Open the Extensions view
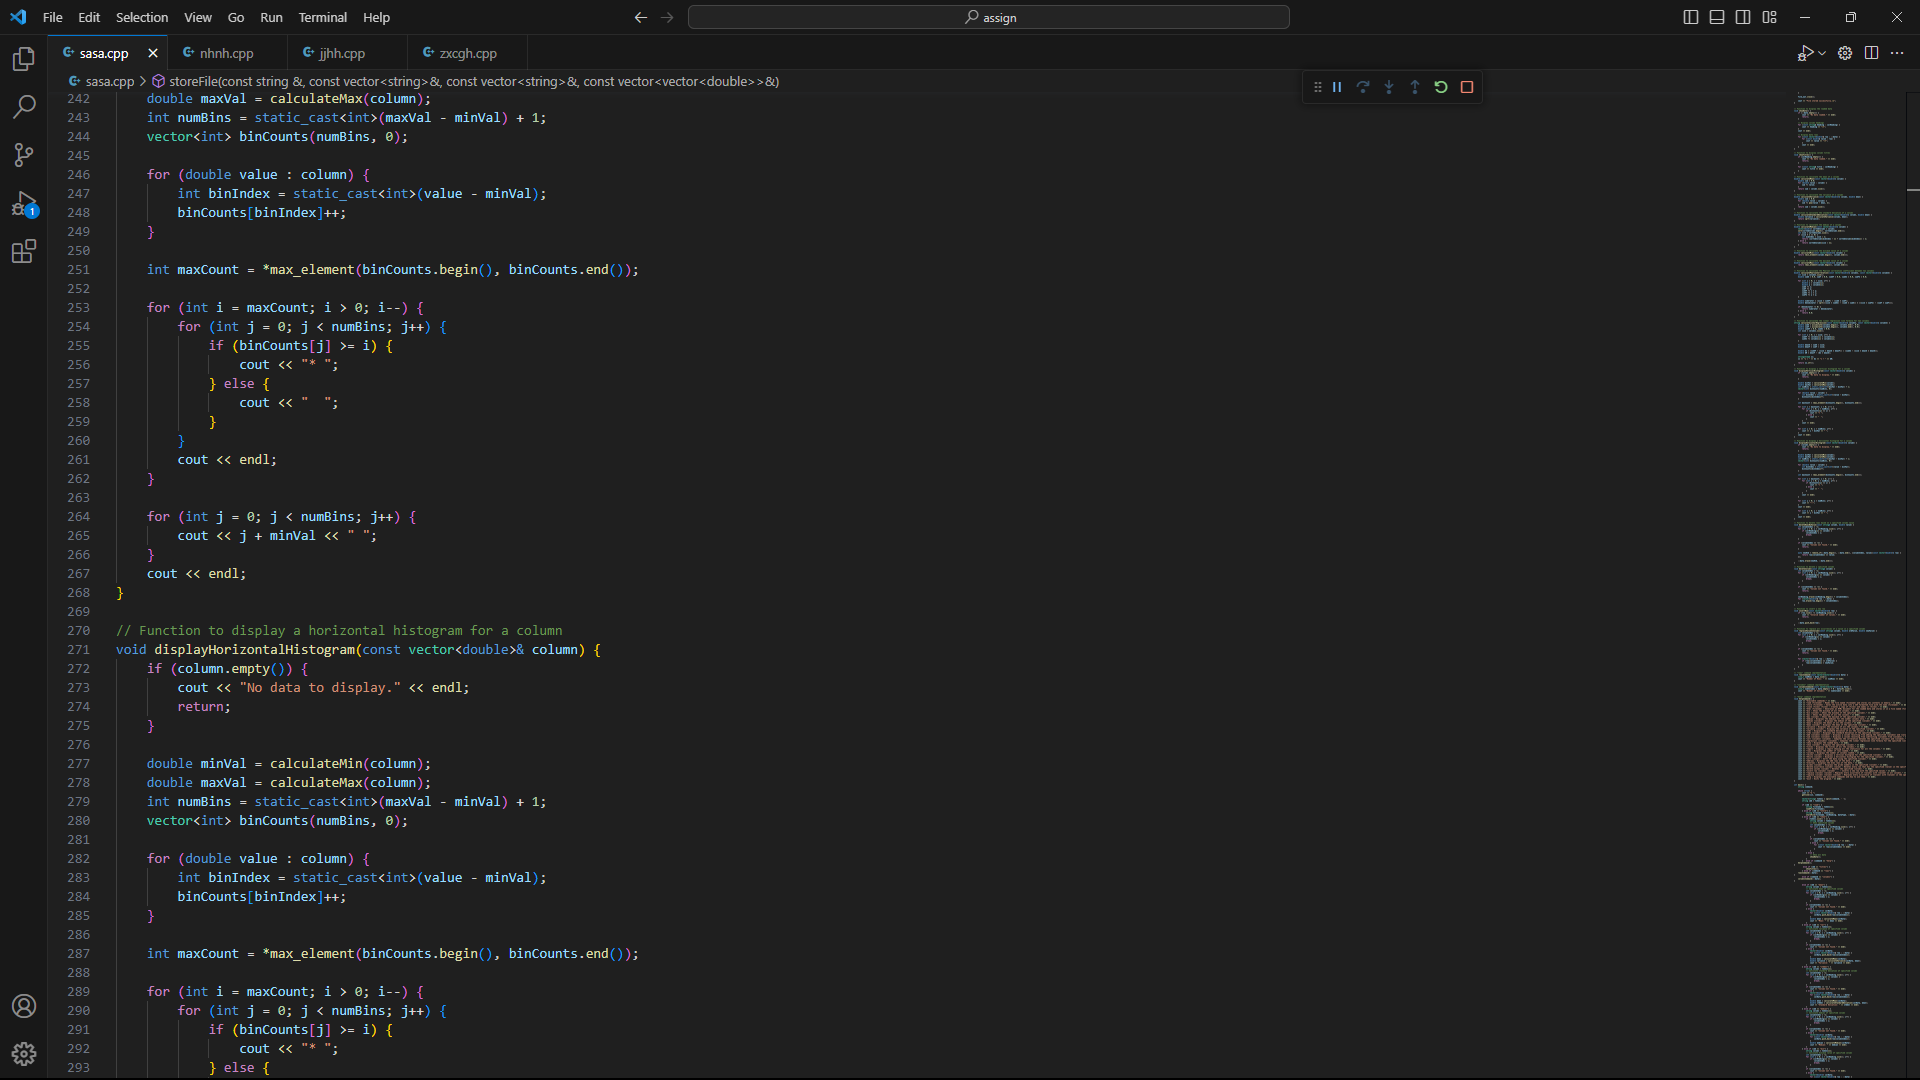 click(x=23, y=251)
